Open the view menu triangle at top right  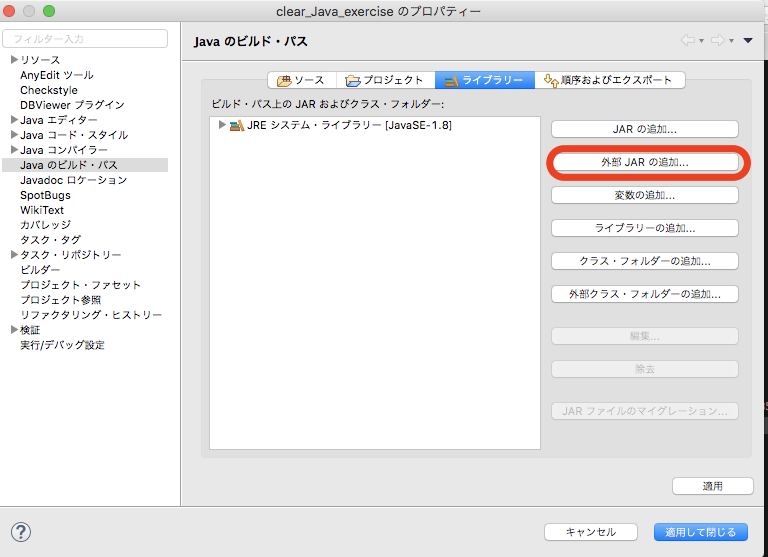(748, 40)
